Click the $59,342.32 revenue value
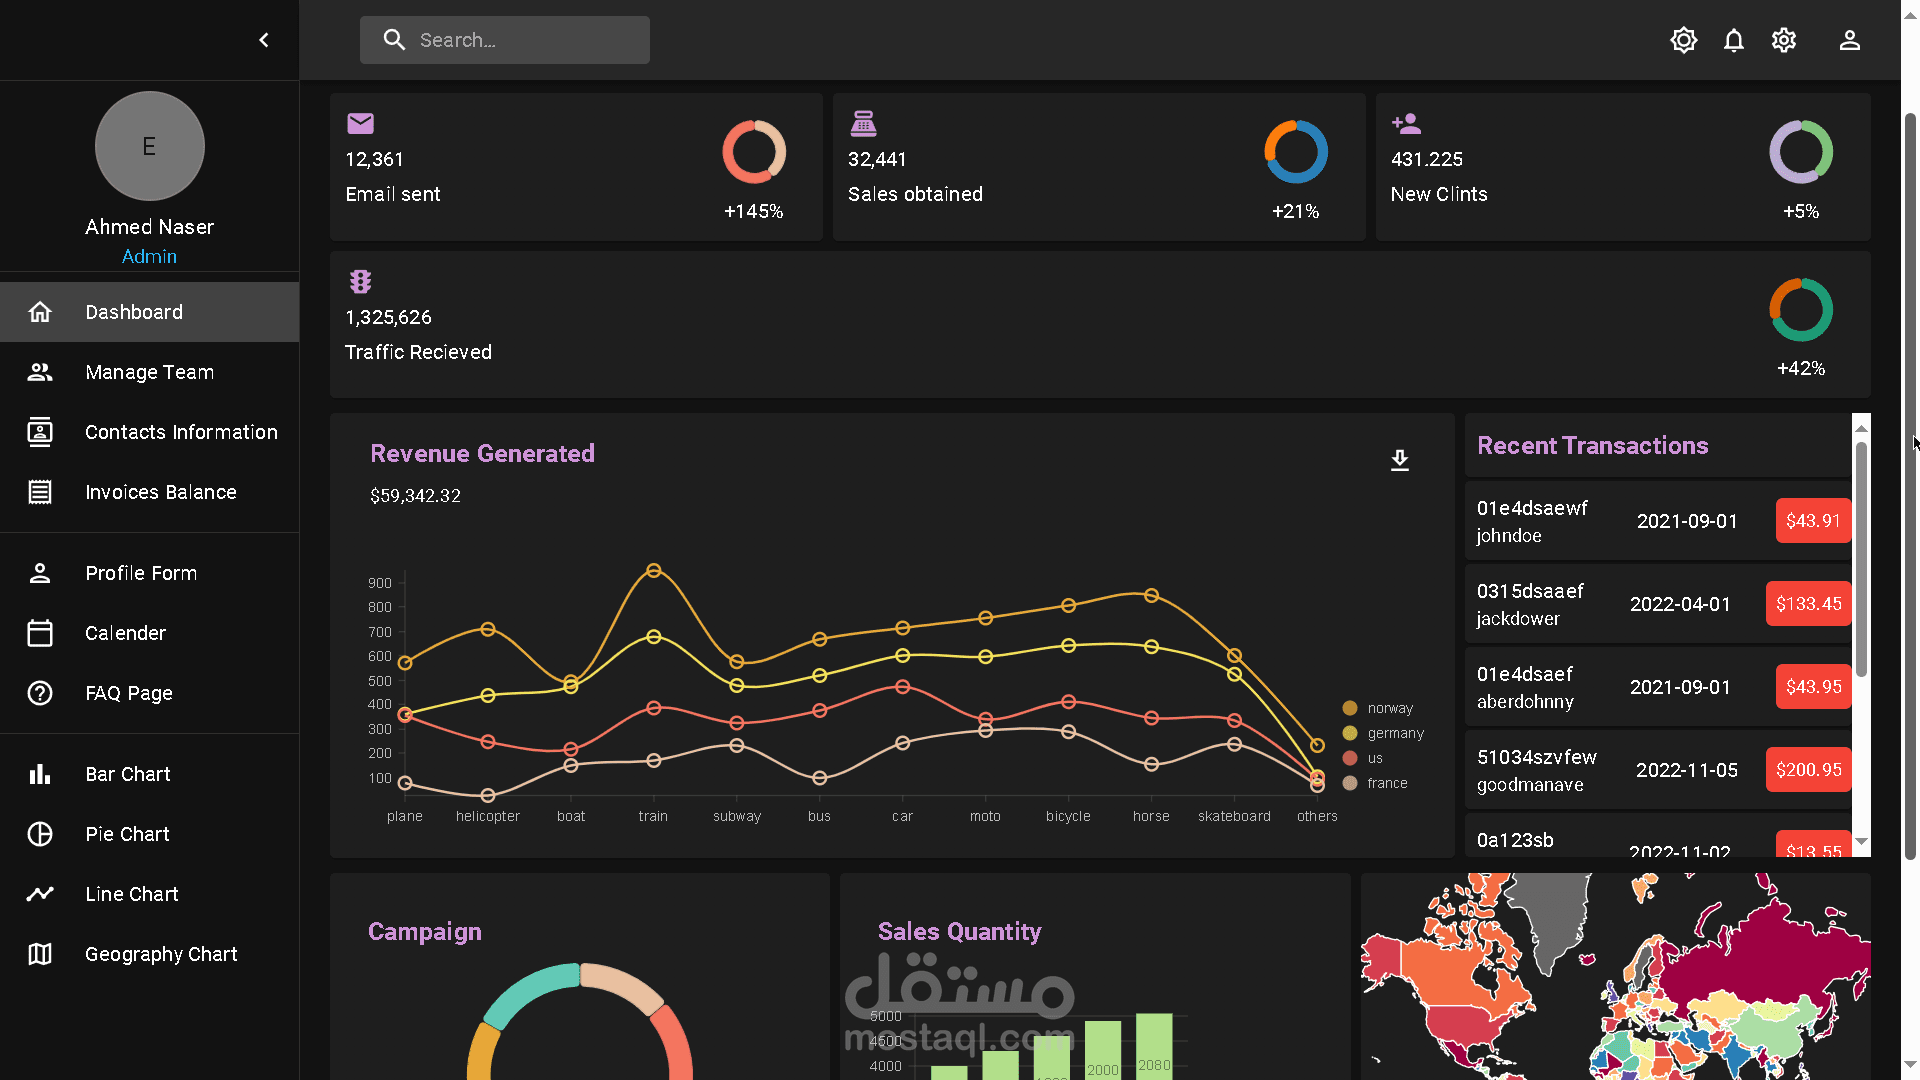The image size is (1920, 1080). coord(415,496)
